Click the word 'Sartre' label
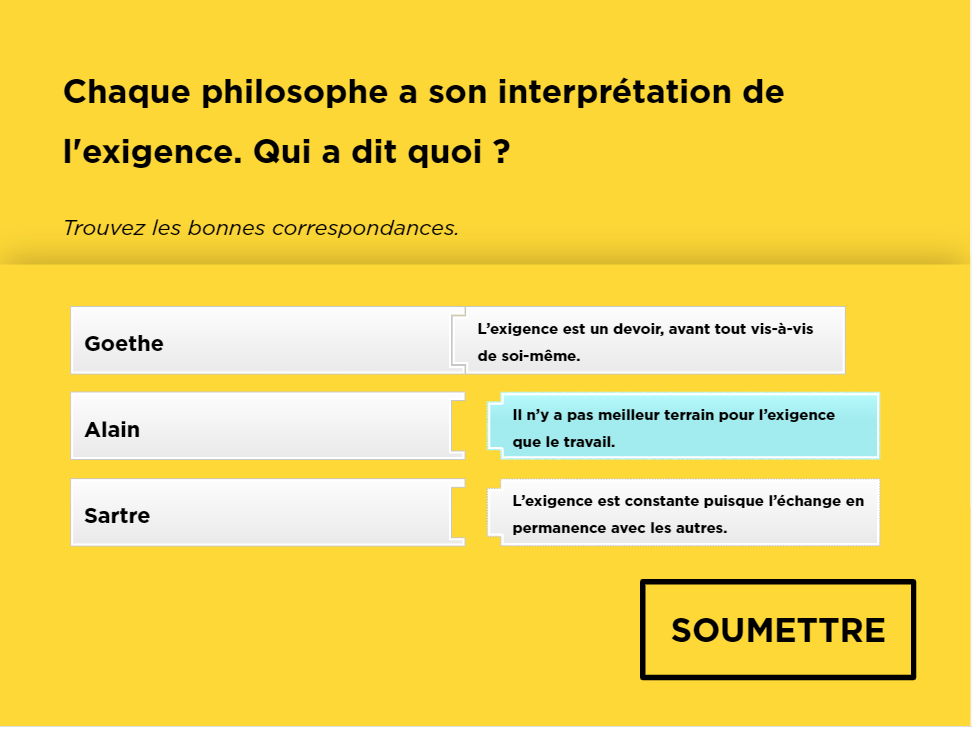 click(x=117, y=516)
